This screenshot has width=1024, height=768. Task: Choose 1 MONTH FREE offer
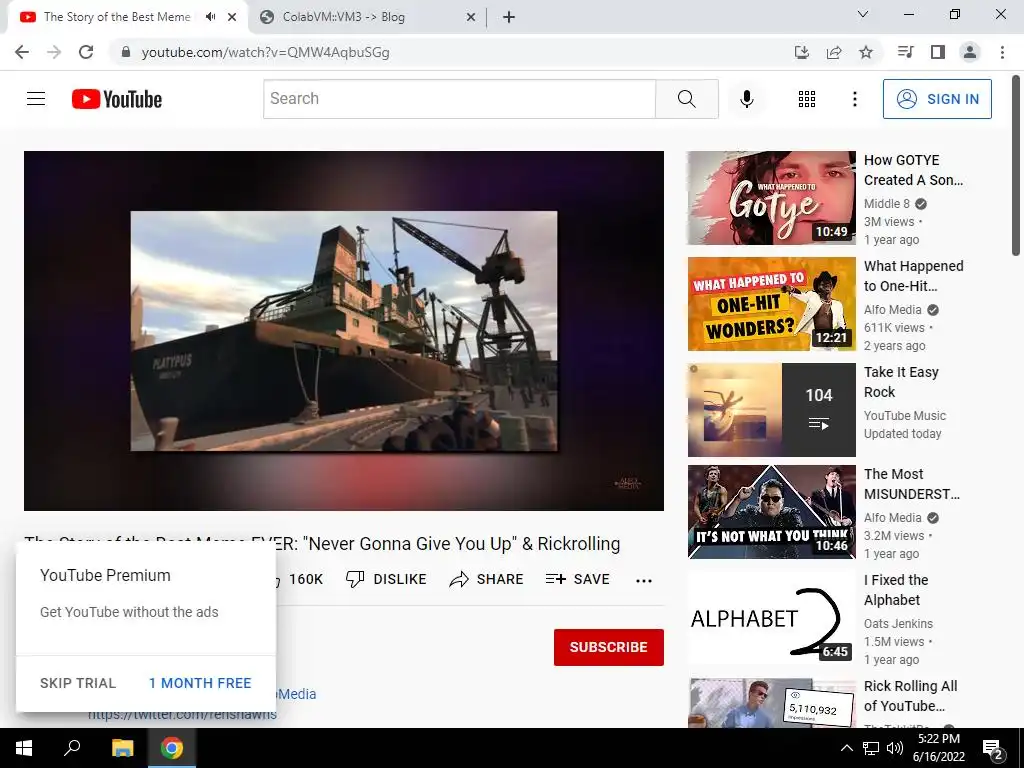[x=200, y=683]
